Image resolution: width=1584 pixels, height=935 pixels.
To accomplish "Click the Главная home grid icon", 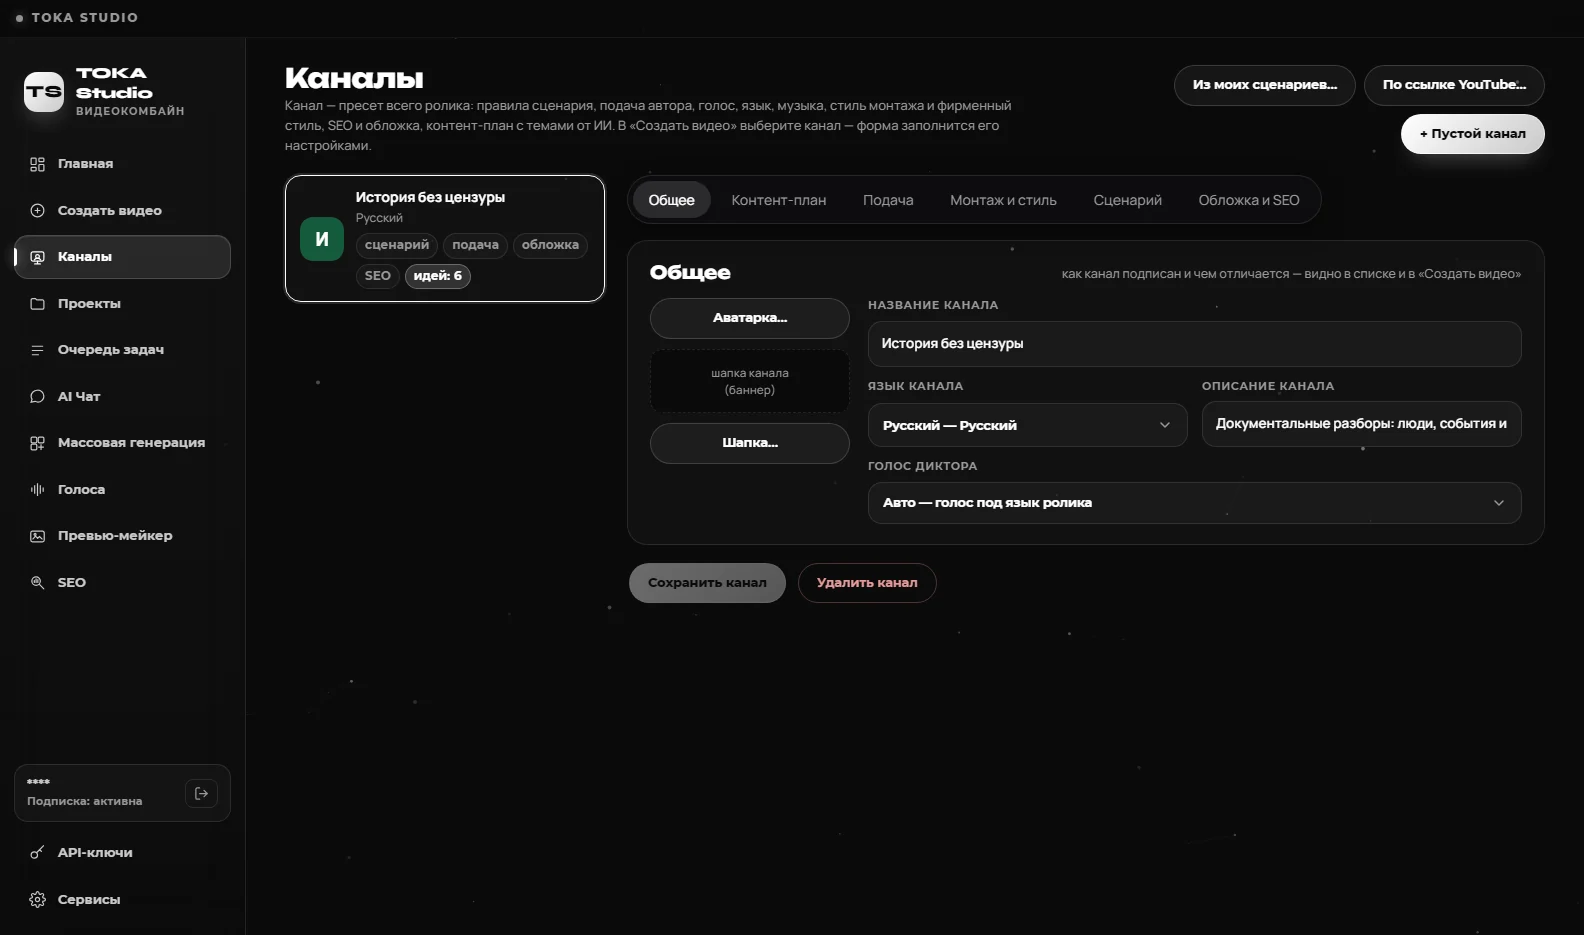I will click(x=37, y=164).
